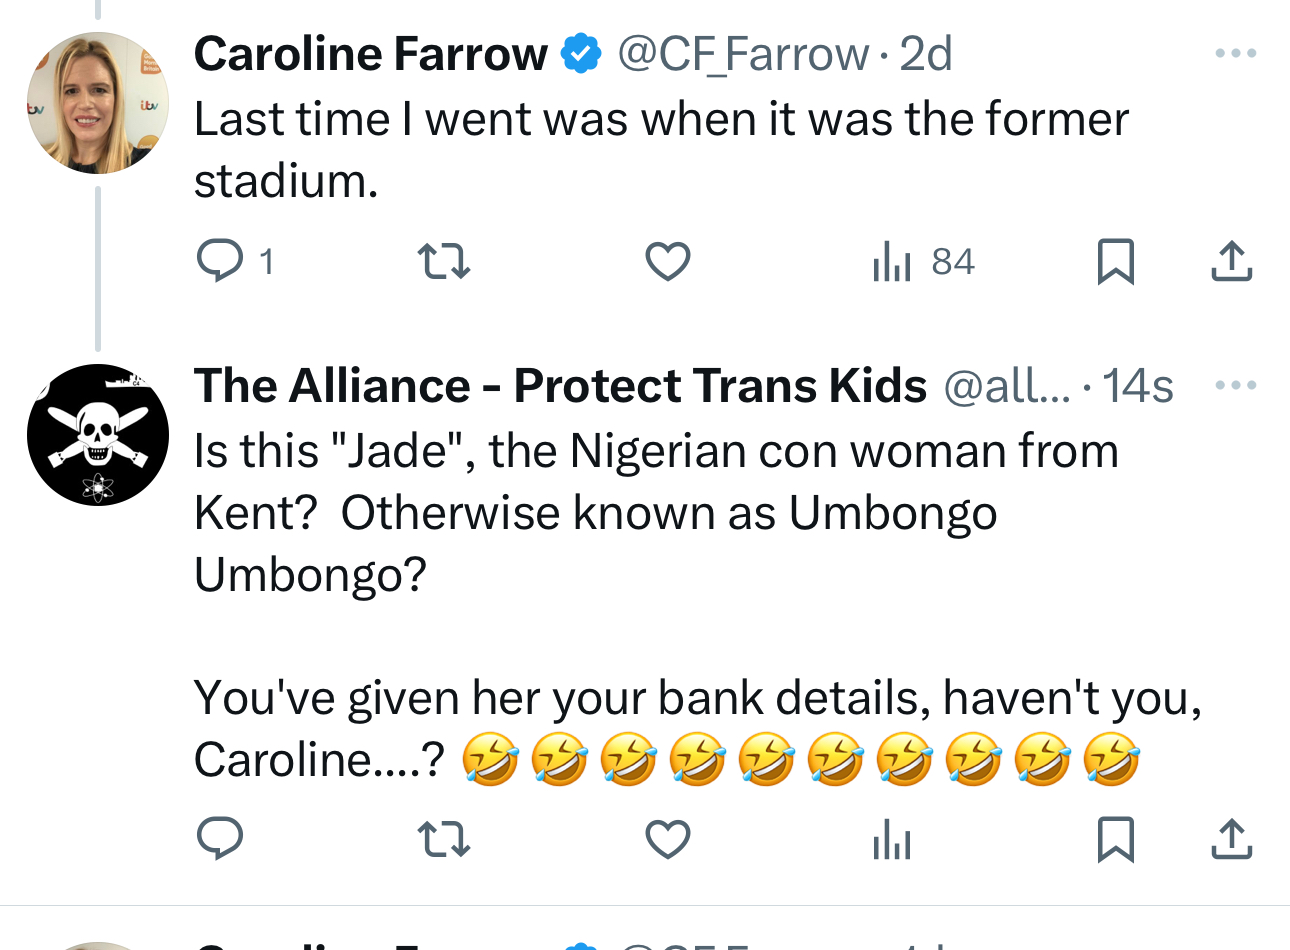Share Caroline Farrow's stadium tweet
Image resolution: width=1290 pixels, height=950 pixels.
(1231, 261)
